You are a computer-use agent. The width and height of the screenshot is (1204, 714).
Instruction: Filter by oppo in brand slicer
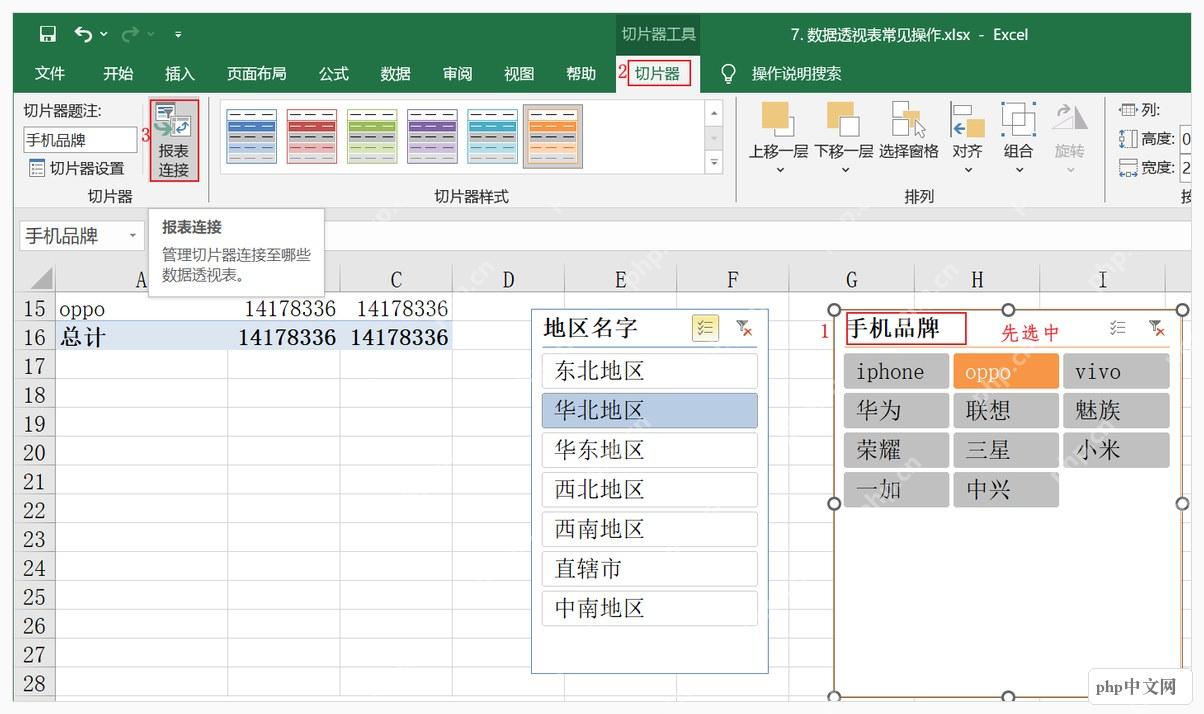[1006, 371]
